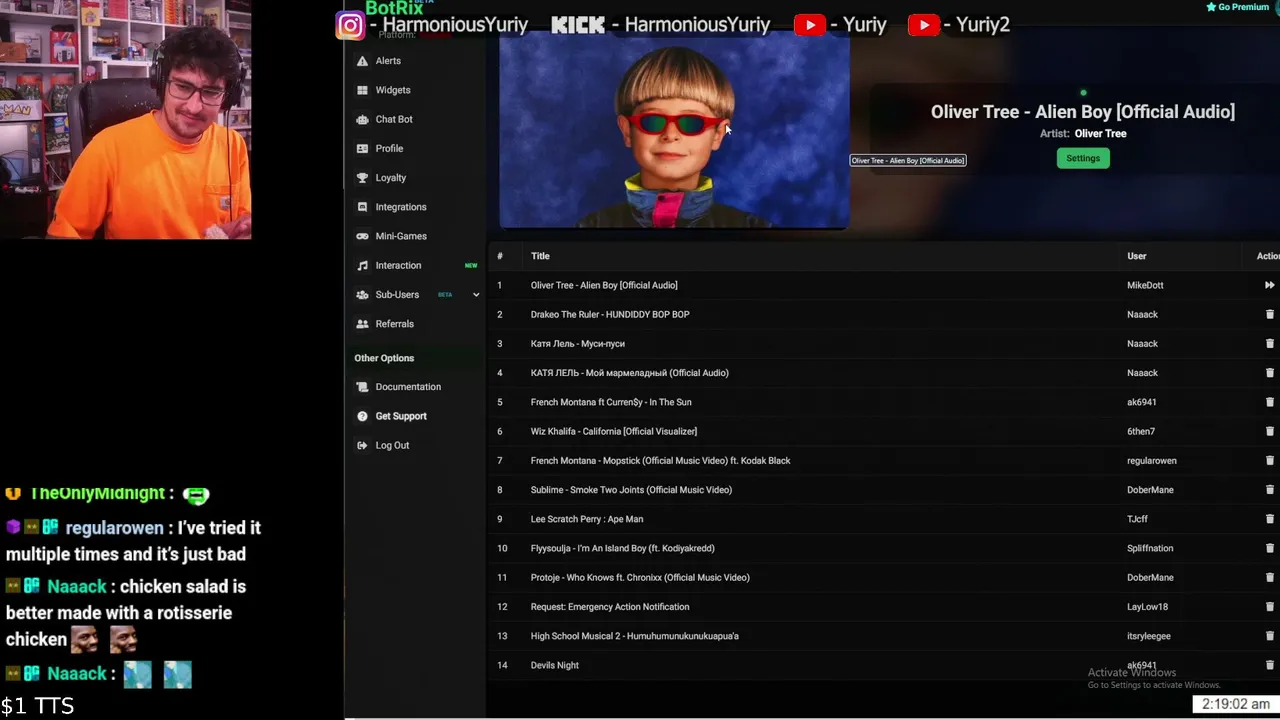Click the user name 'itsryleegee'

tap(1149, 636)
